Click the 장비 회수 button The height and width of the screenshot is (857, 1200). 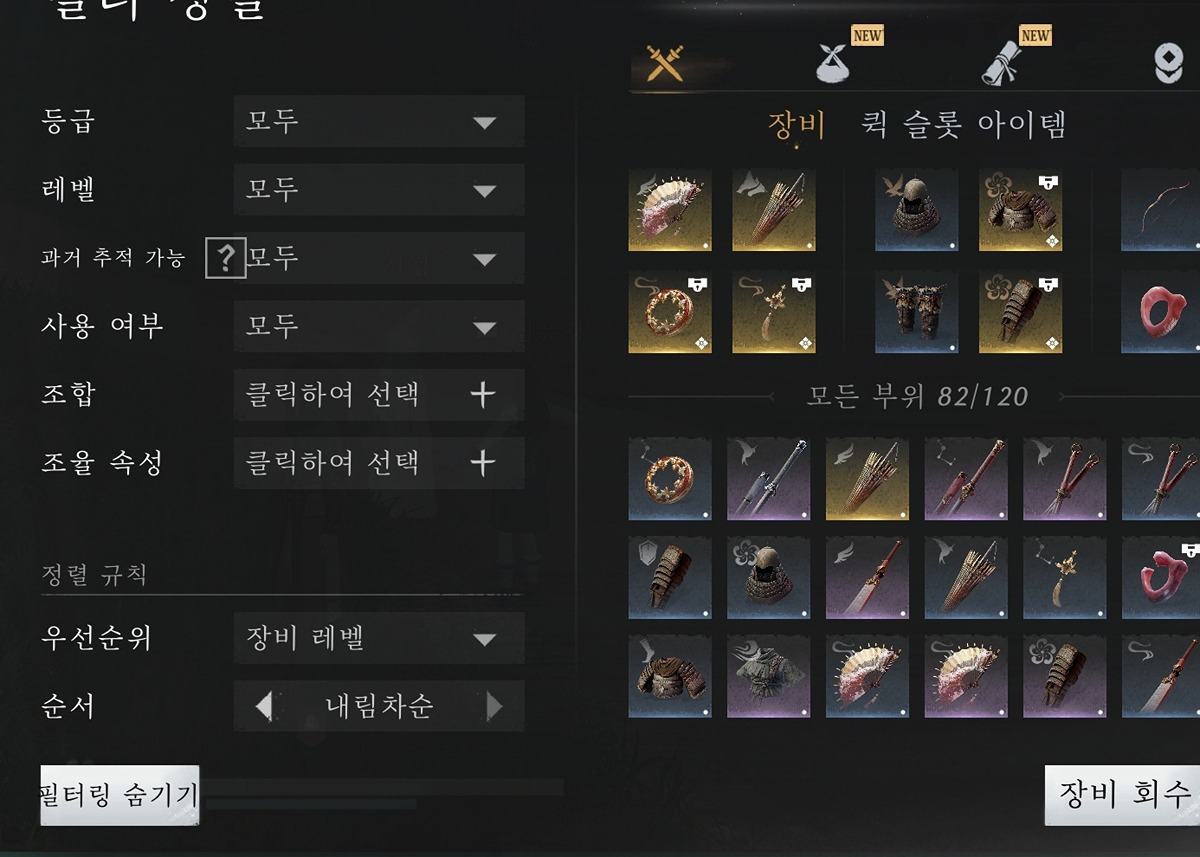pyautogui.click(x=1123, y=796)
